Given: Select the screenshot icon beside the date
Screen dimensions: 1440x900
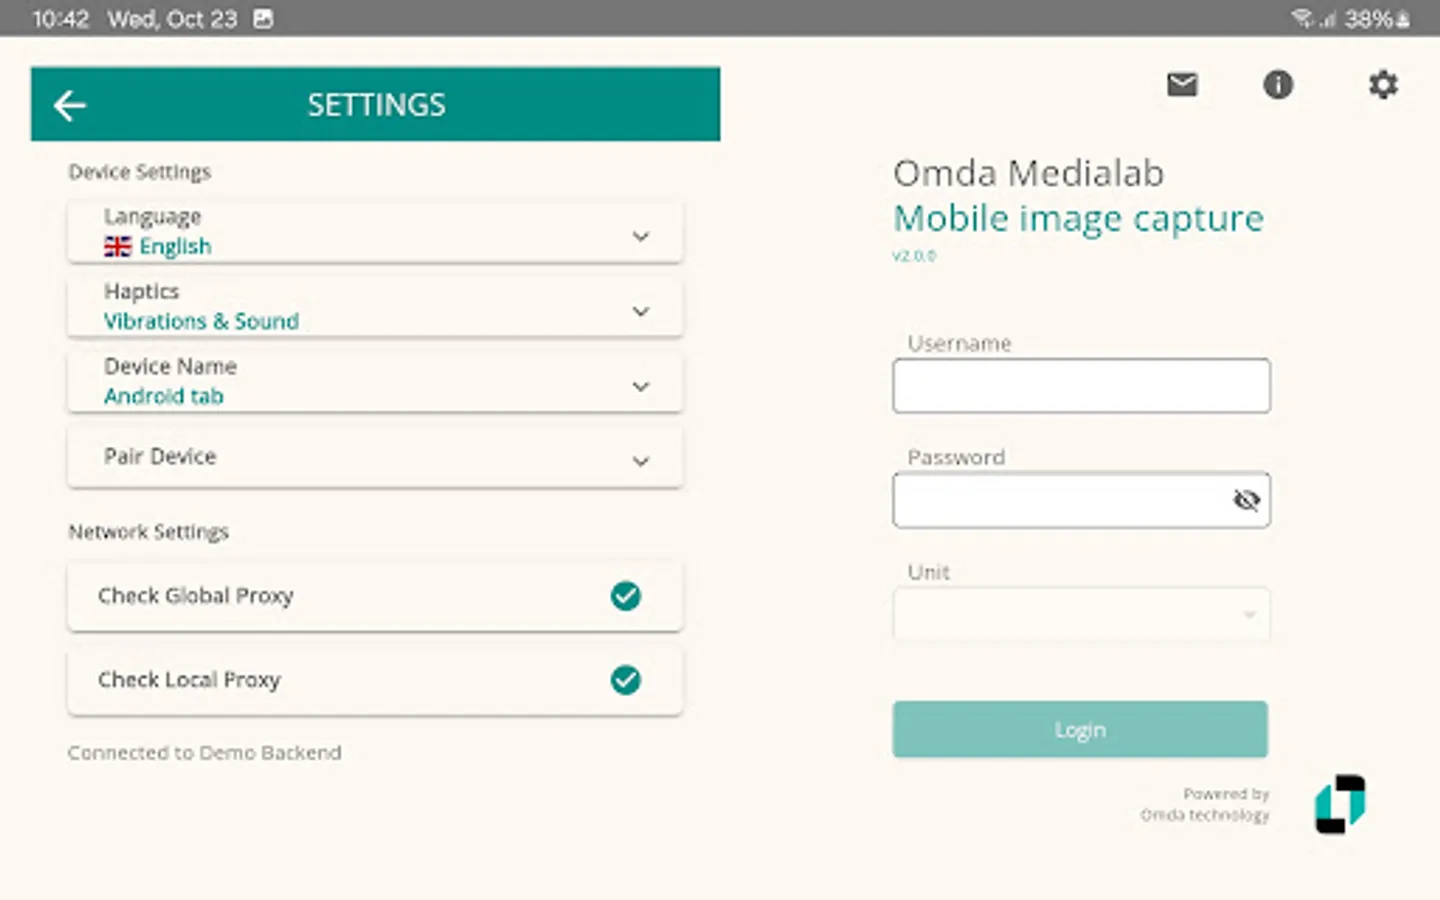Looking at the screenshot, I should click(264, 17).
